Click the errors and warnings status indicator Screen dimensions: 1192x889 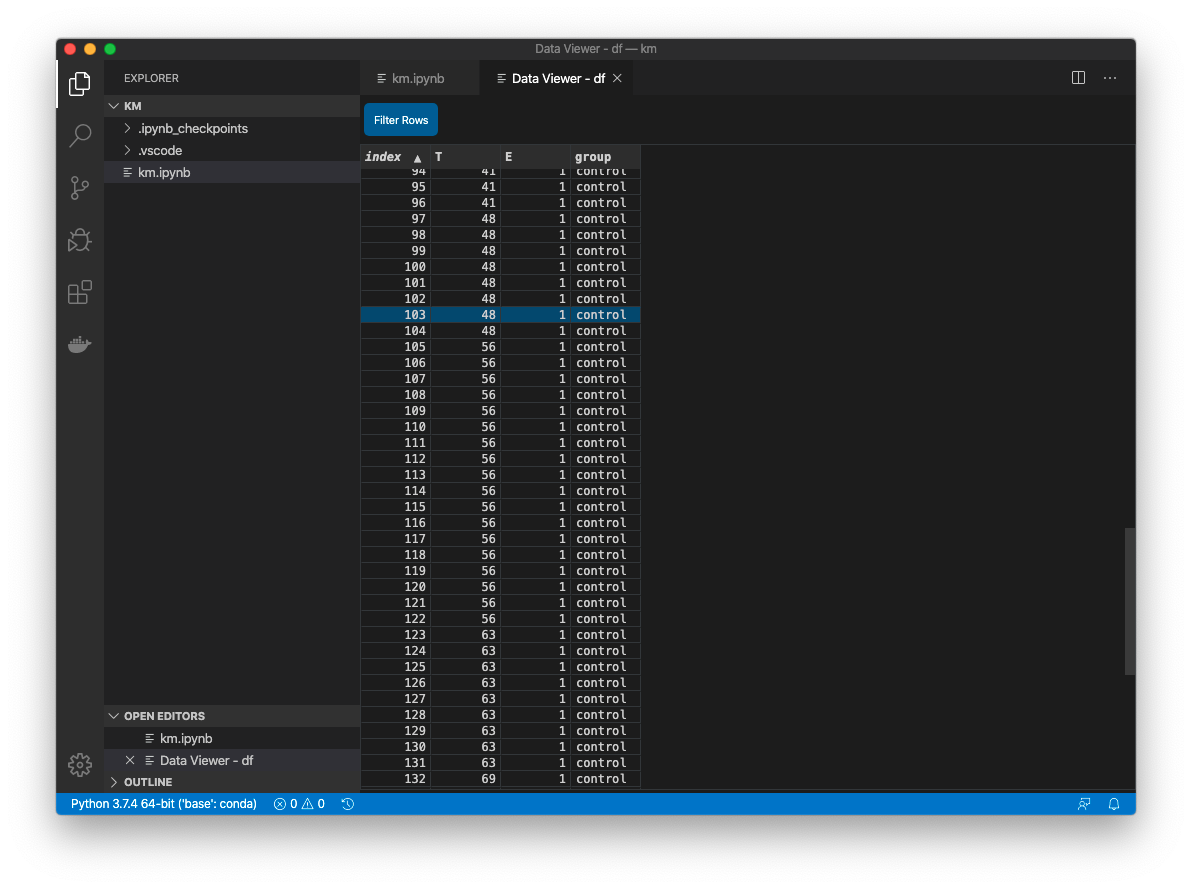click(300, 804)
